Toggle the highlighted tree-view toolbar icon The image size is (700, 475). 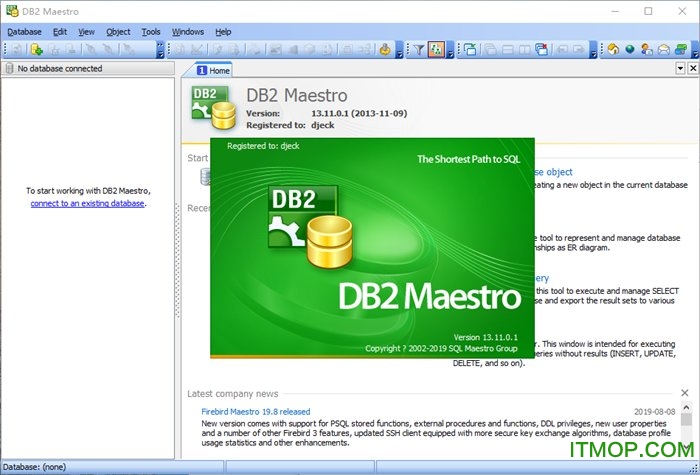click(x=436, y=50)
